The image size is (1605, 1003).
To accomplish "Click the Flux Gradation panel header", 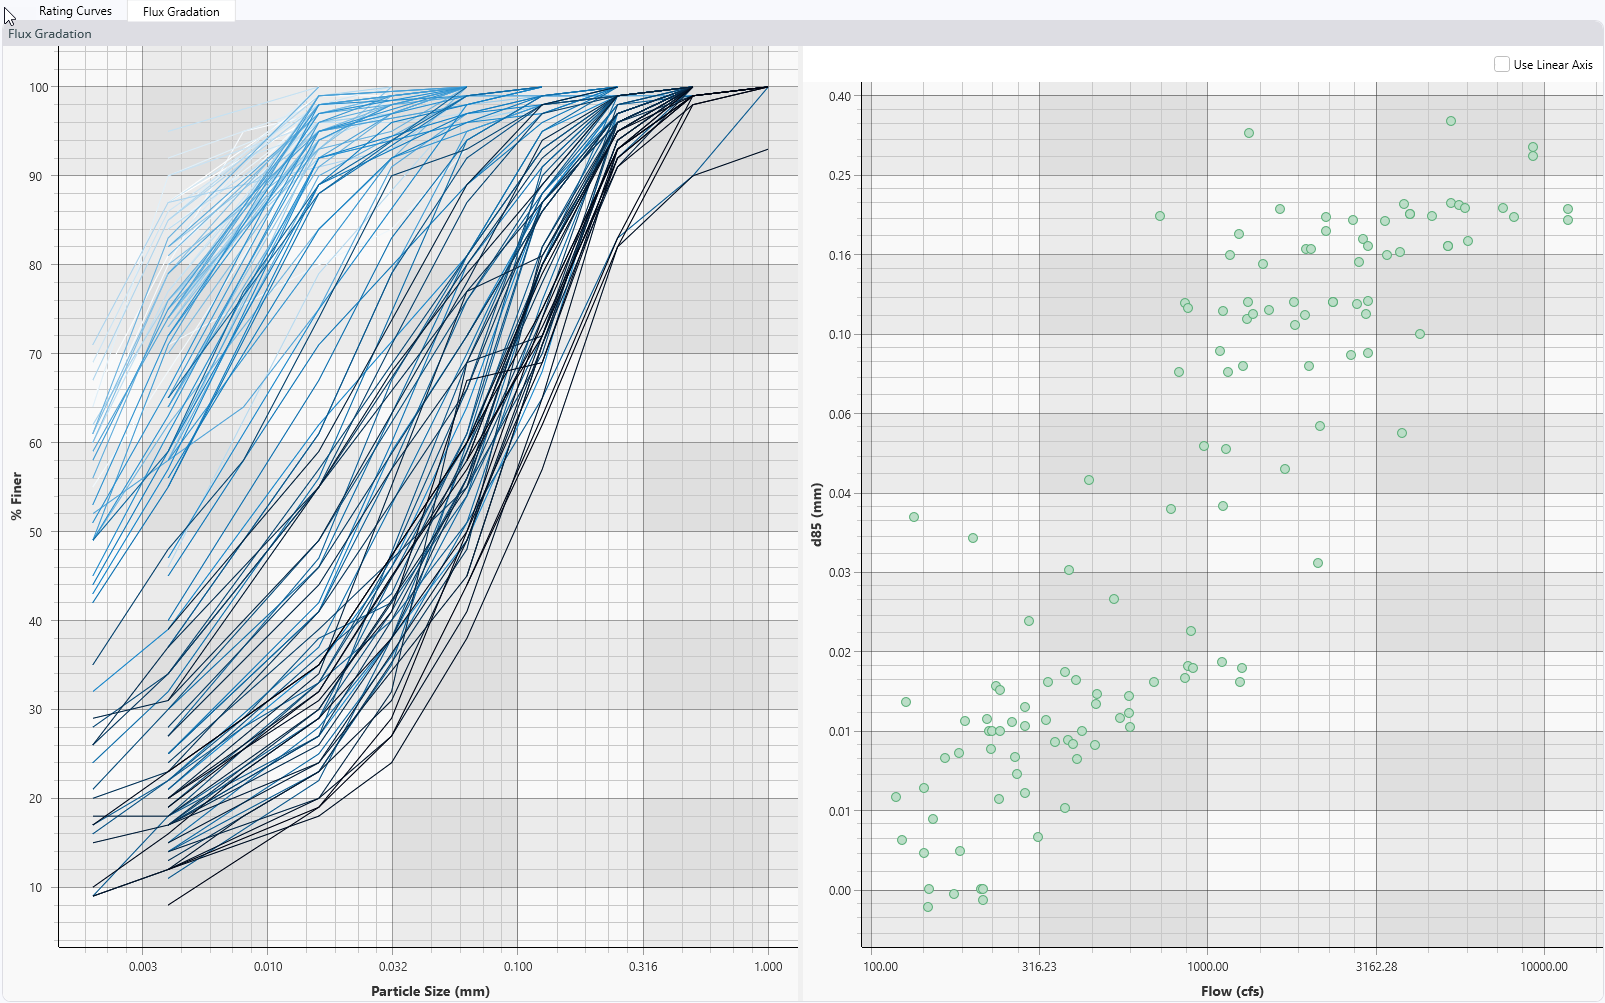I will (50, 34).
